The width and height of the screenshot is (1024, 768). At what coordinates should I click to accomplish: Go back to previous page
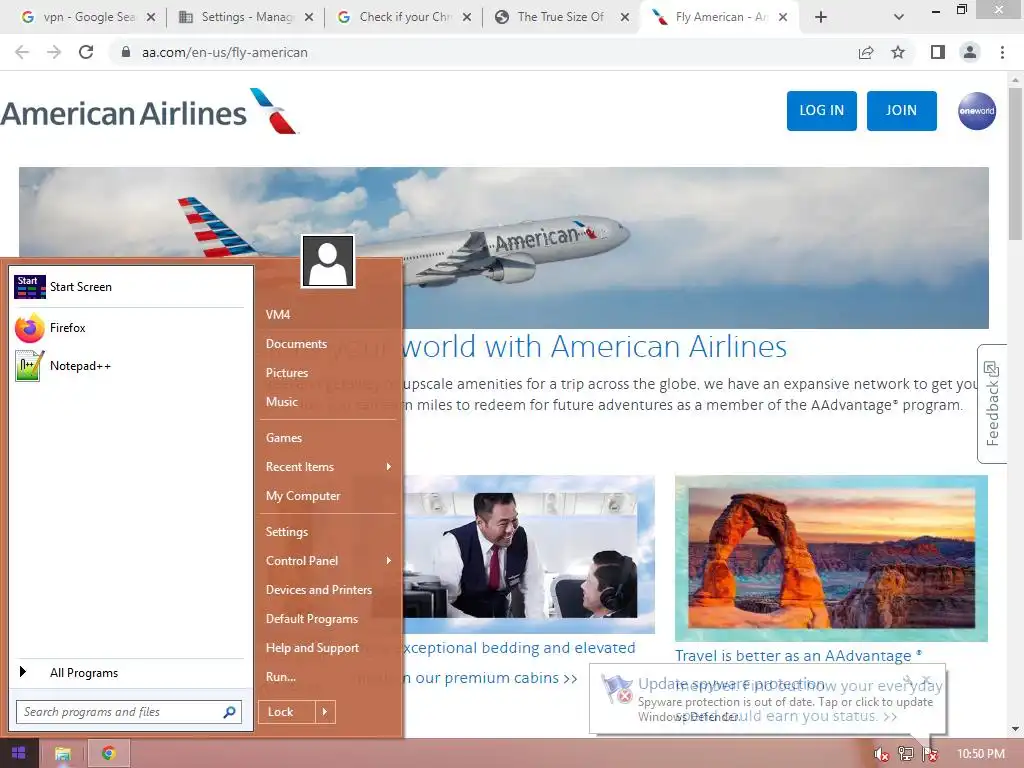pyautogui.click(x=22, y=52)
